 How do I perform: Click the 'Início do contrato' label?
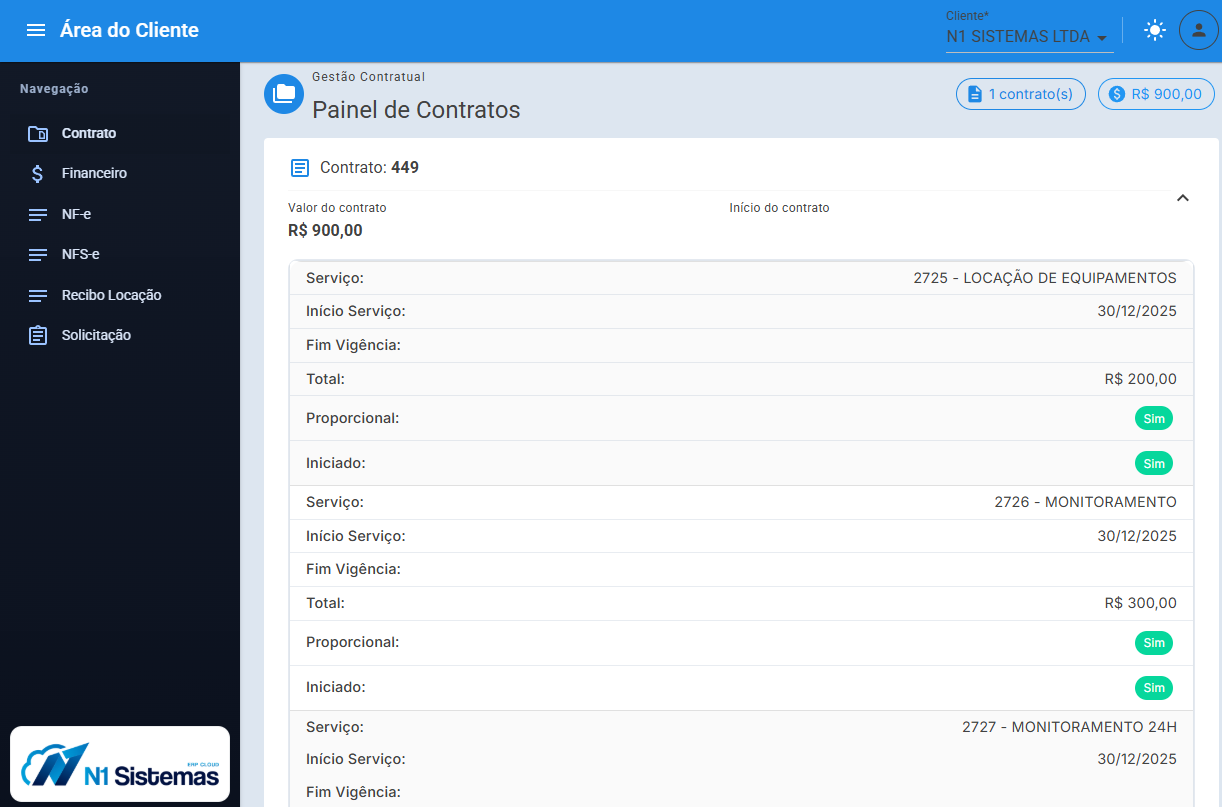coord(779,208)
